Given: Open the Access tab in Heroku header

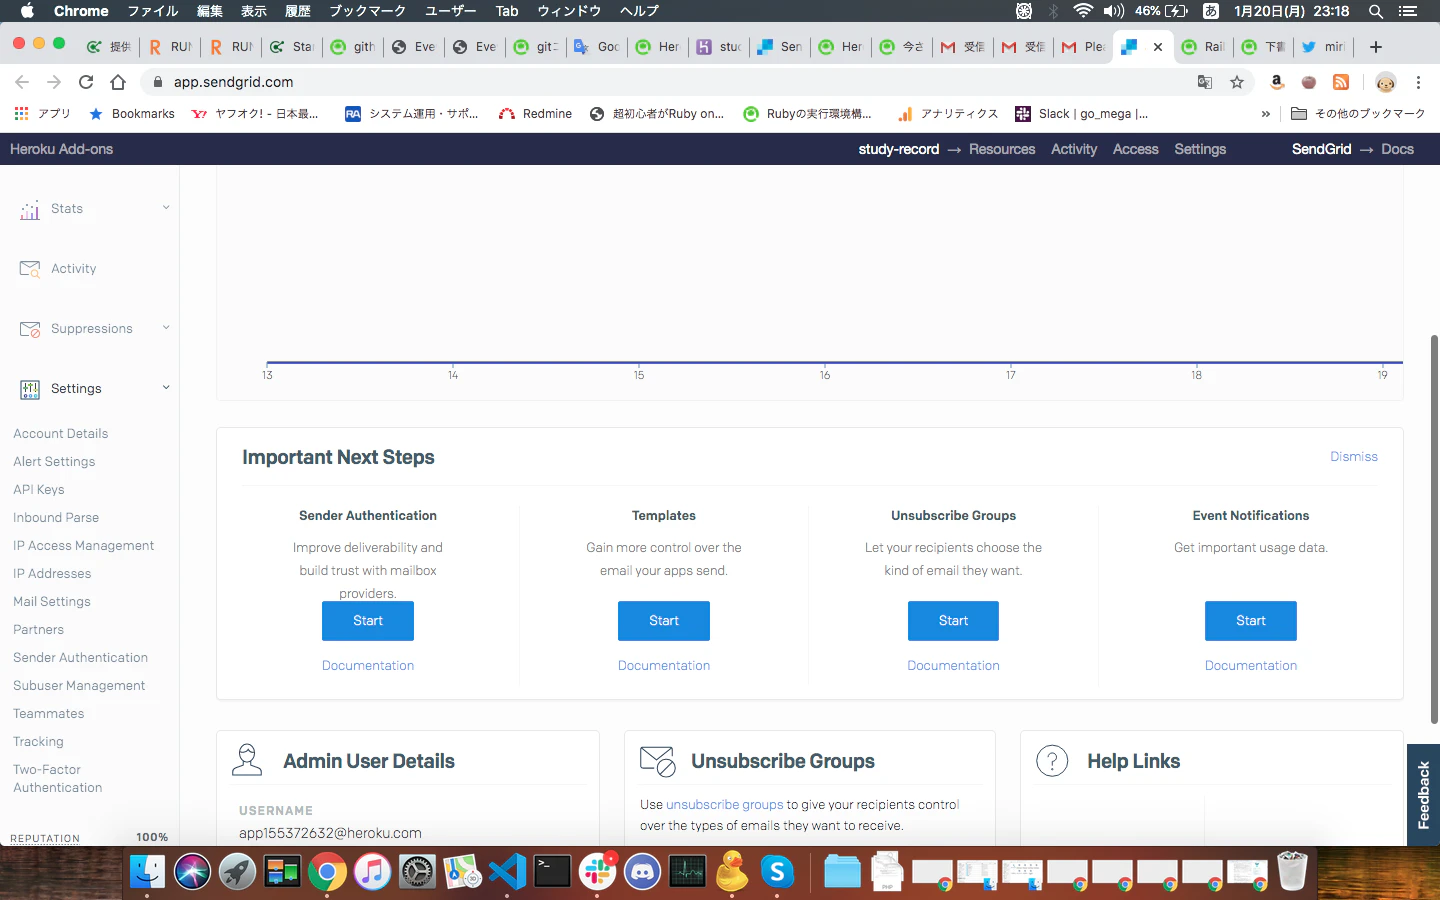Looking at the screenshot, I should (1135, 149).
